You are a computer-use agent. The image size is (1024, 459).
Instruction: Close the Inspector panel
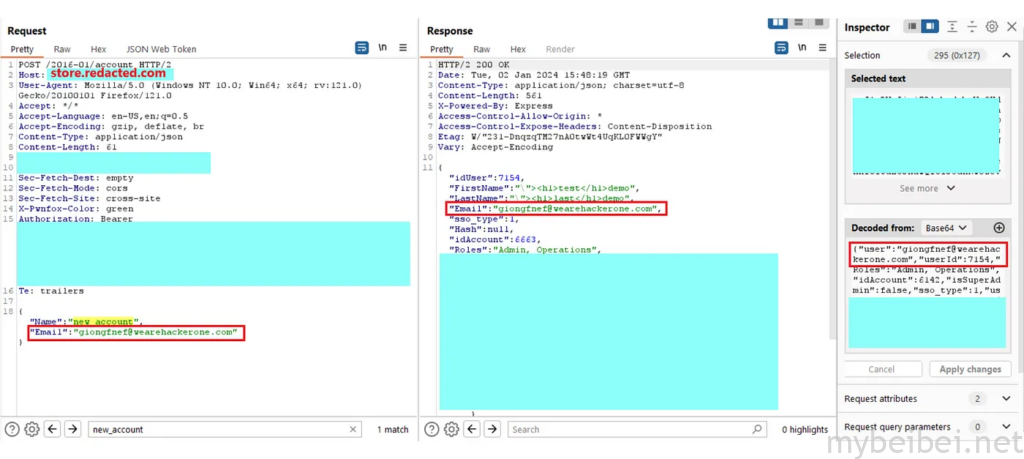coord(1009,27)
